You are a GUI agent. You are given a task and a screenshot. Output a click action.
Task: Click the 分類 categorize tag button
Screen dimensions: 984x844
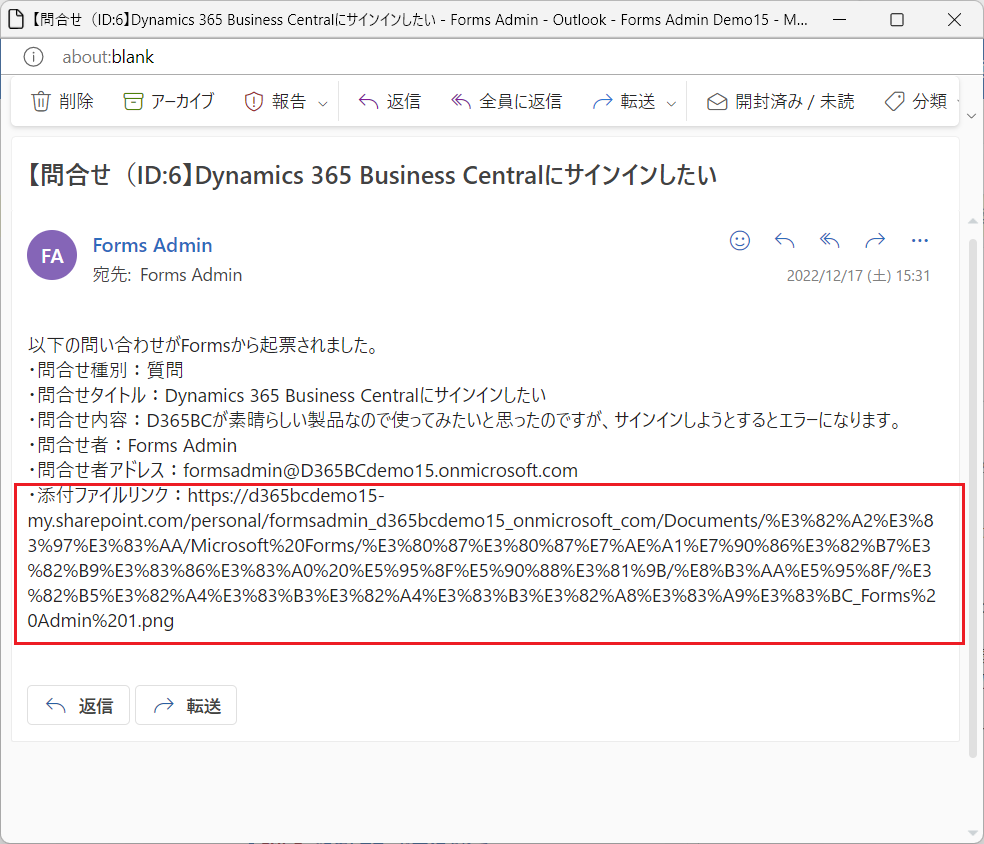[916, 102]
